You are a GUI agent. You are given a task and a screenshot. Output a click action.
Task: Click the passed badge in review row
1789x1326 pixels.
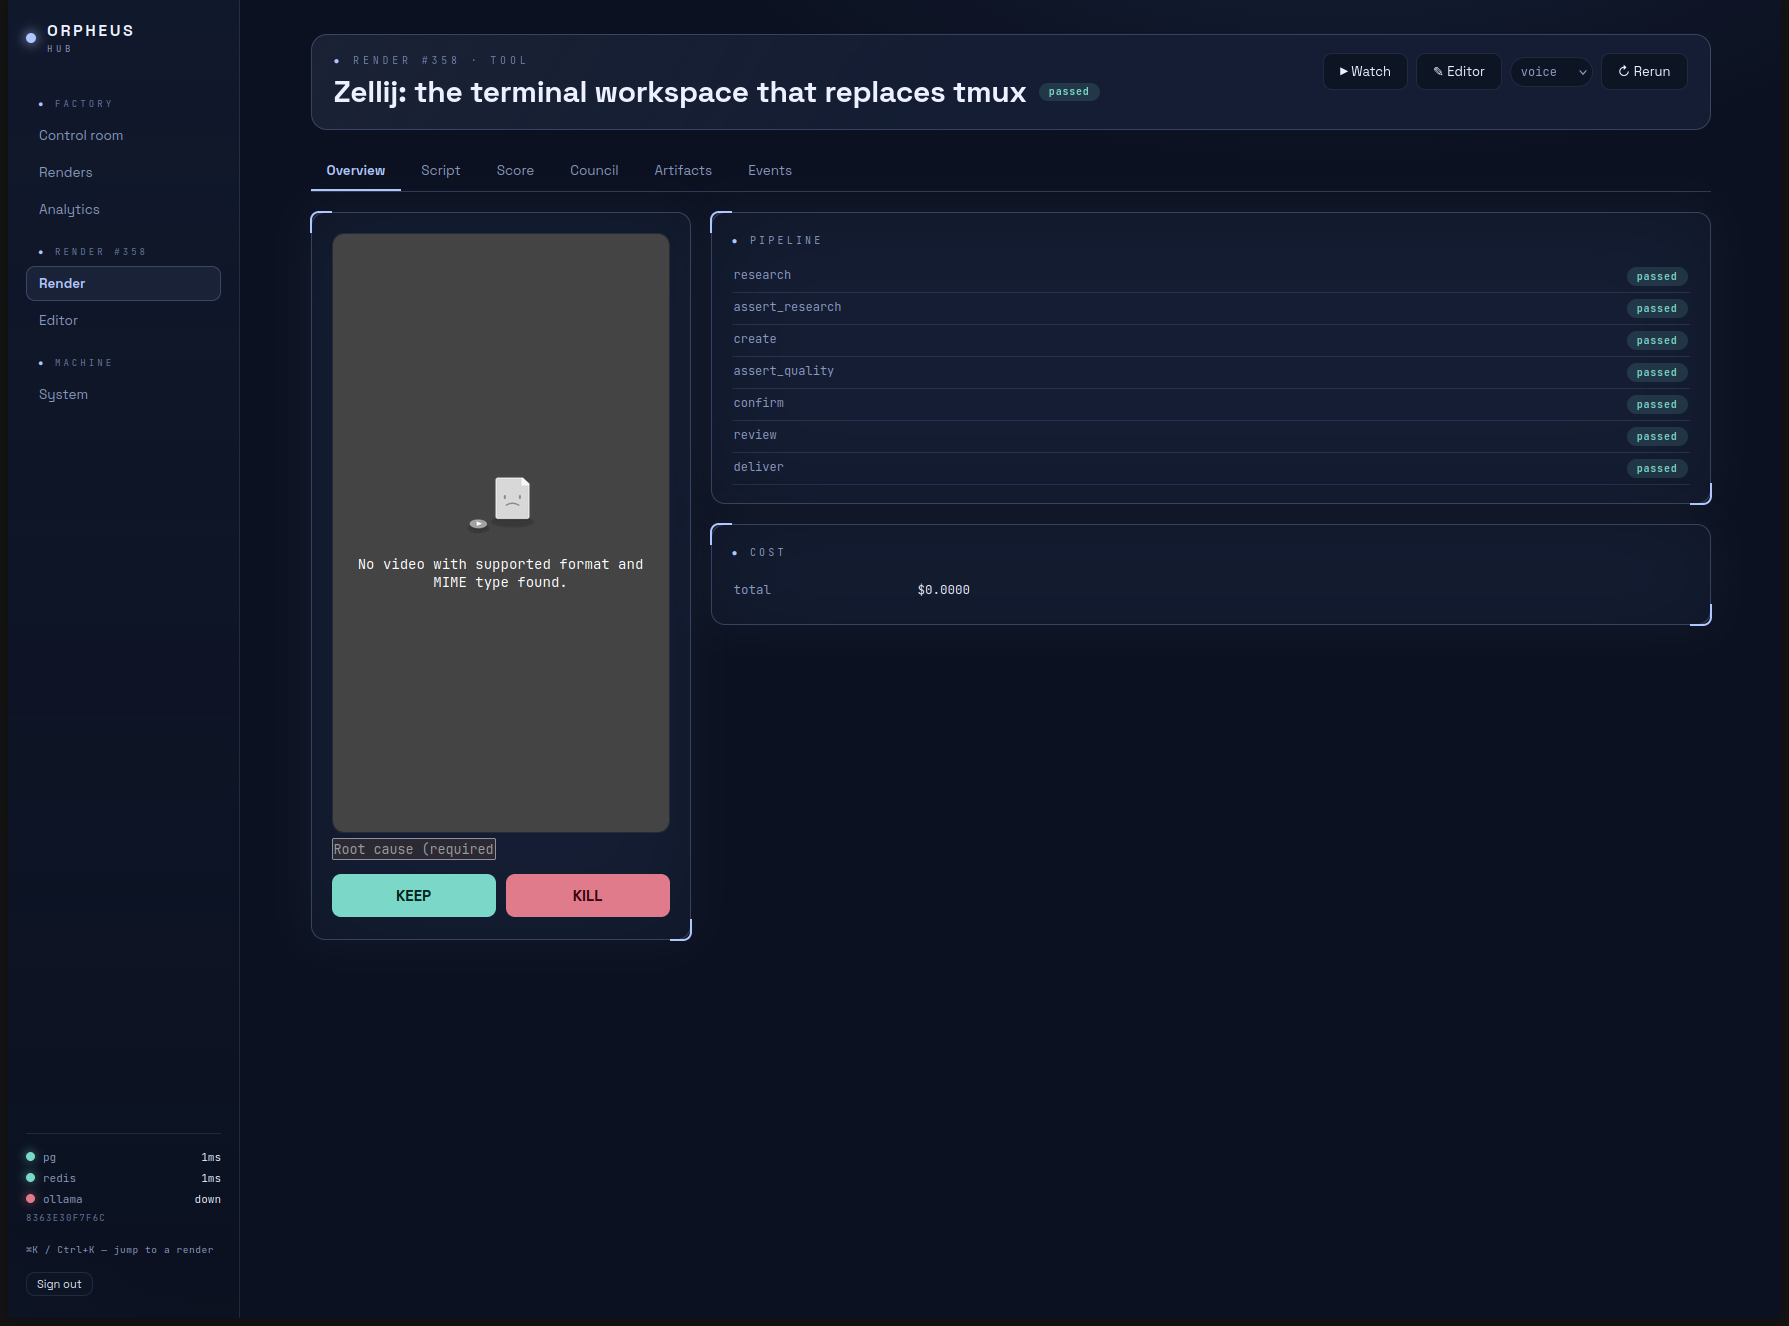[1657, 437]
